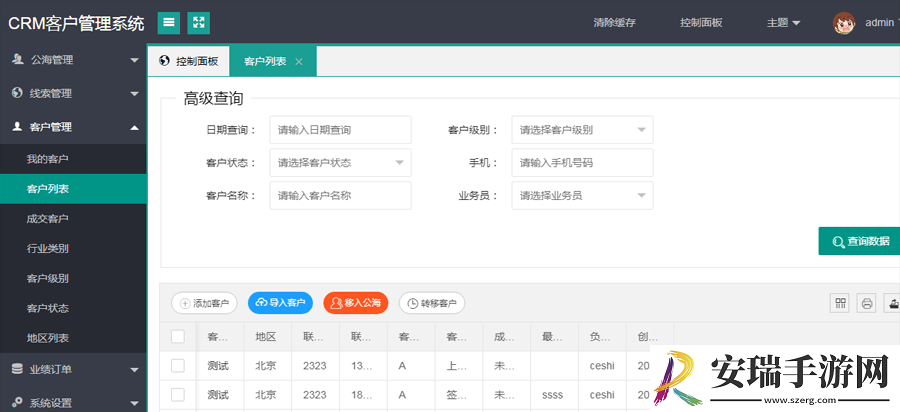The image size is (900, 412).
Task: Open 我的客户 in the sidebar
Action: pyautogui.click(x=73, y=159)
